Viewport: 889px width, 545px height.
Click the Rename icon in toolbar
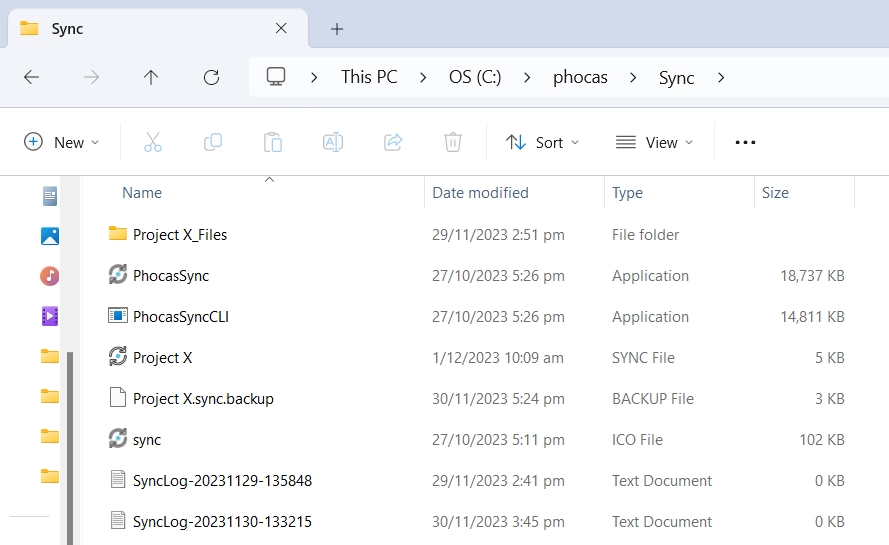[x=333, y=142]
